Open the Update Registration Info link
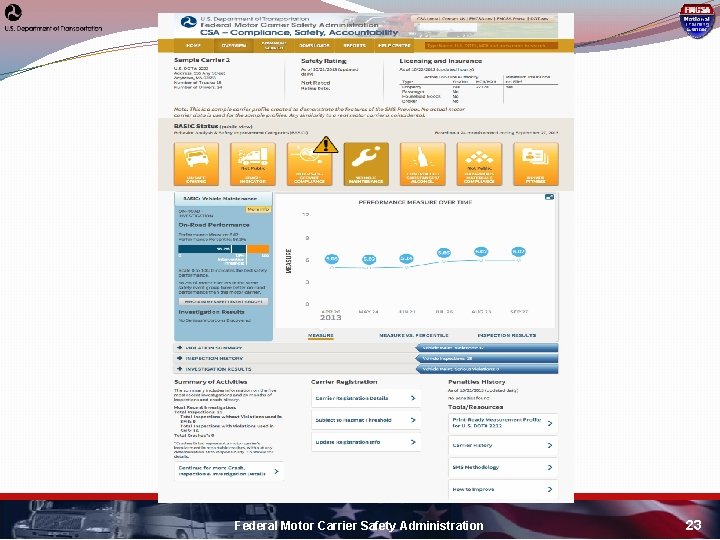Image resolution: width=720 pixels, height=540 pixels. [x=366, y=442]
